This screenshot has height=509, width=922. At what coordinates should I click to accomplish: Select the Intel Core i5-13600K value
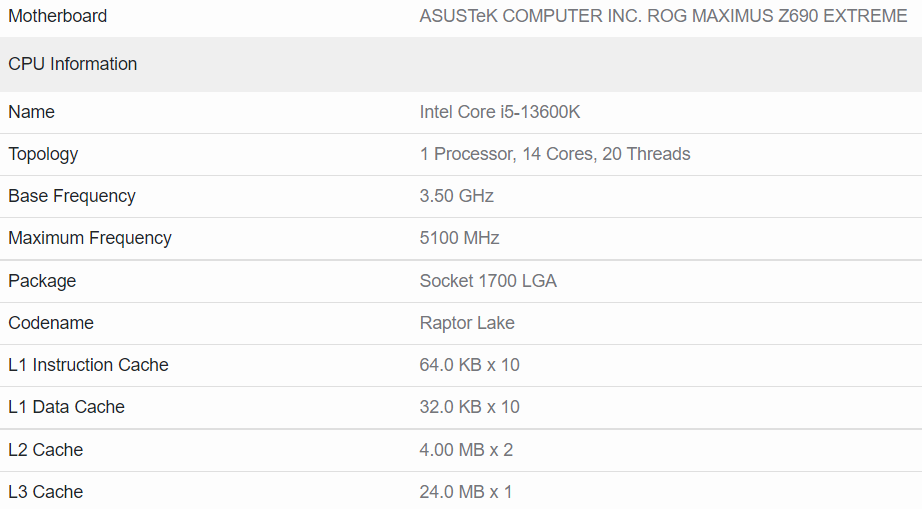coord(499,112)
